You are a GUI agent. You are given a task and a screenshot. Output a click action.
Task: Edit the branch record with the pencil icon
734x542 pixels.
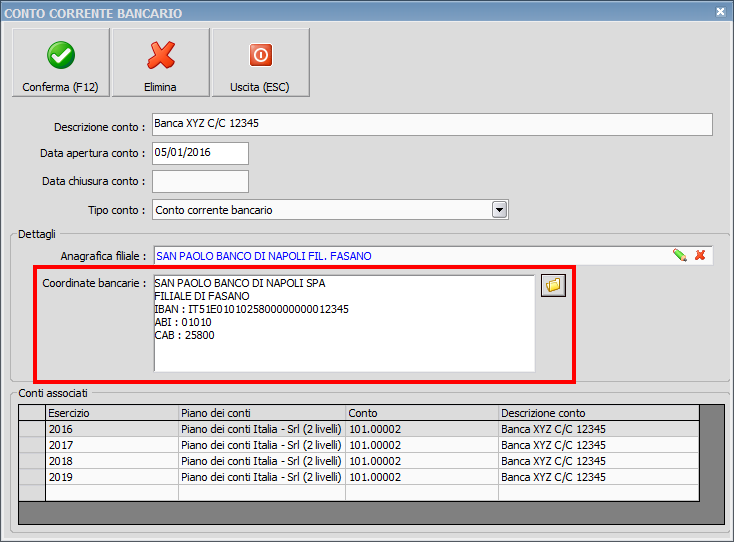[x=680, y=255]
